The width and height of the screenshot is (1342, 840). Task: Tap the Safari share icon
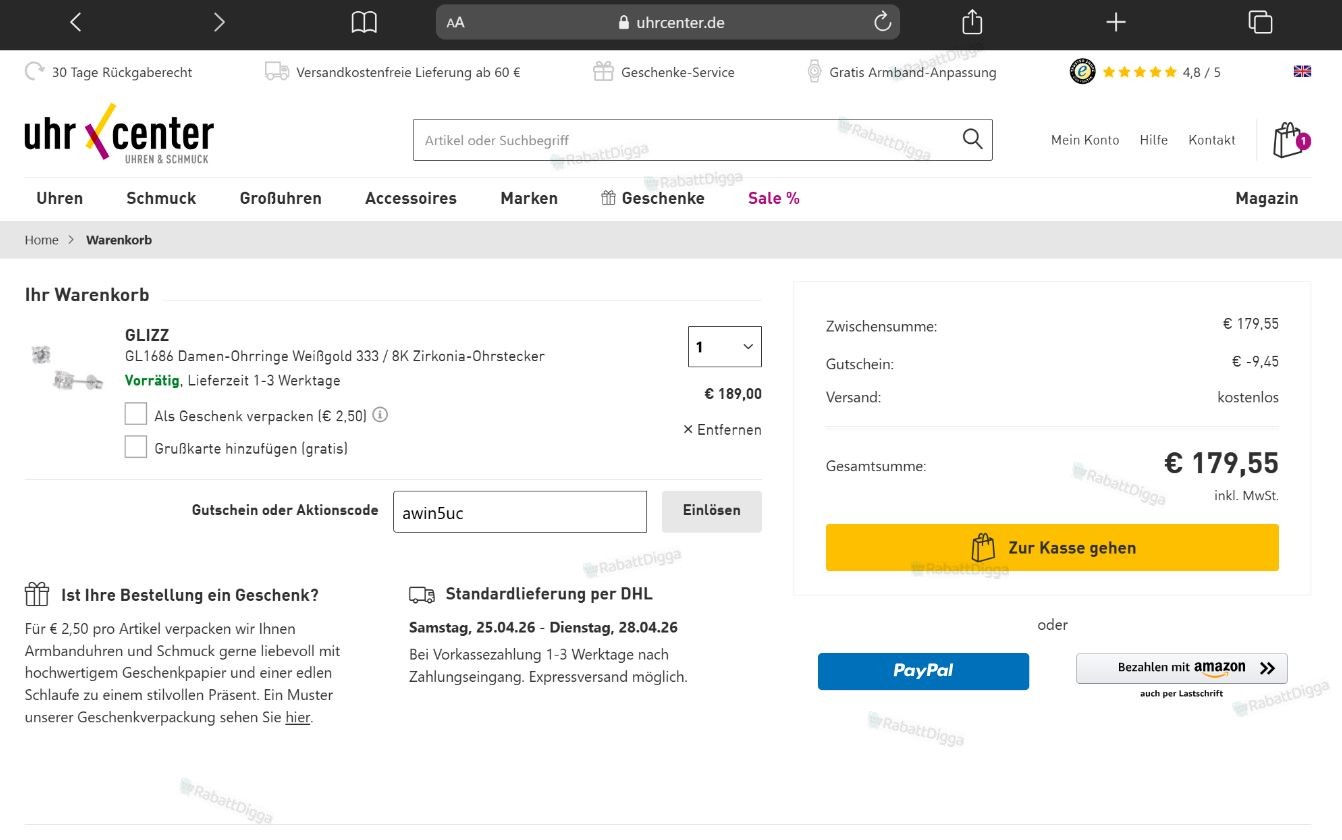972,22
